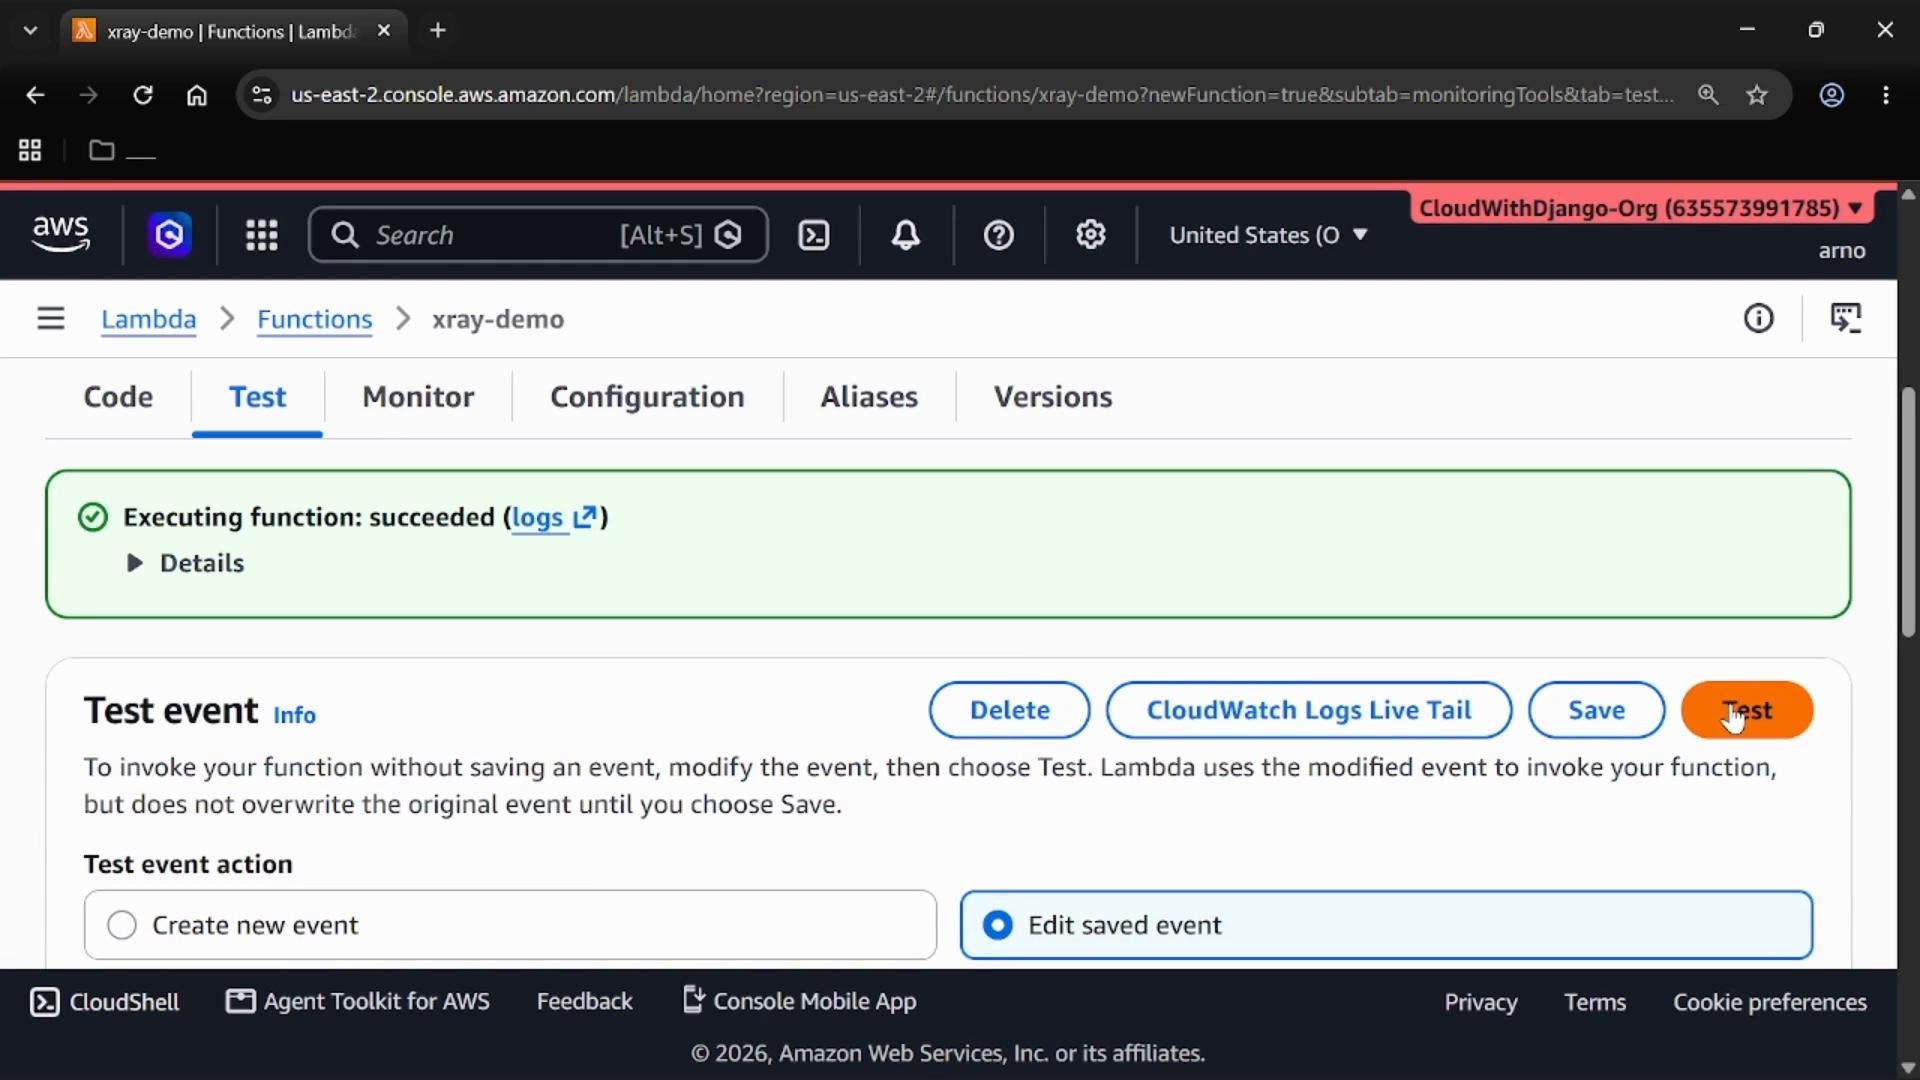The width and height of the screenshot is (1920, 1080).
Task: Open the CloudWithDjango-Org account dropdown
Action: point(1641,208)
